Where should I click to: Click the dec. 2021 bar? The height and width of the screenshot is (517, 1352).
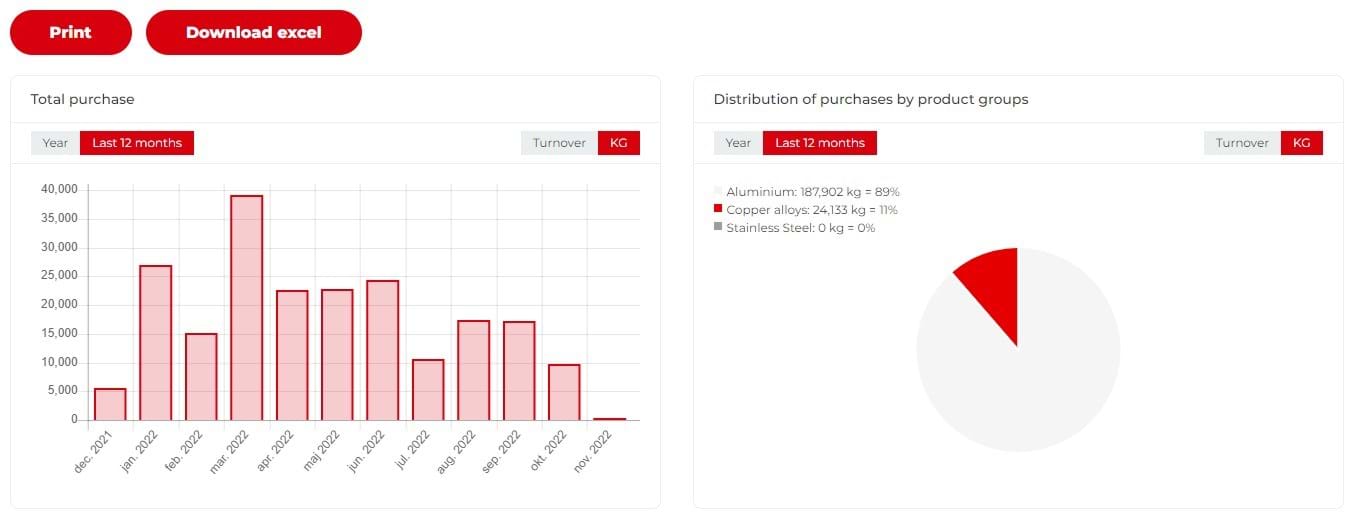click(110, 404)
